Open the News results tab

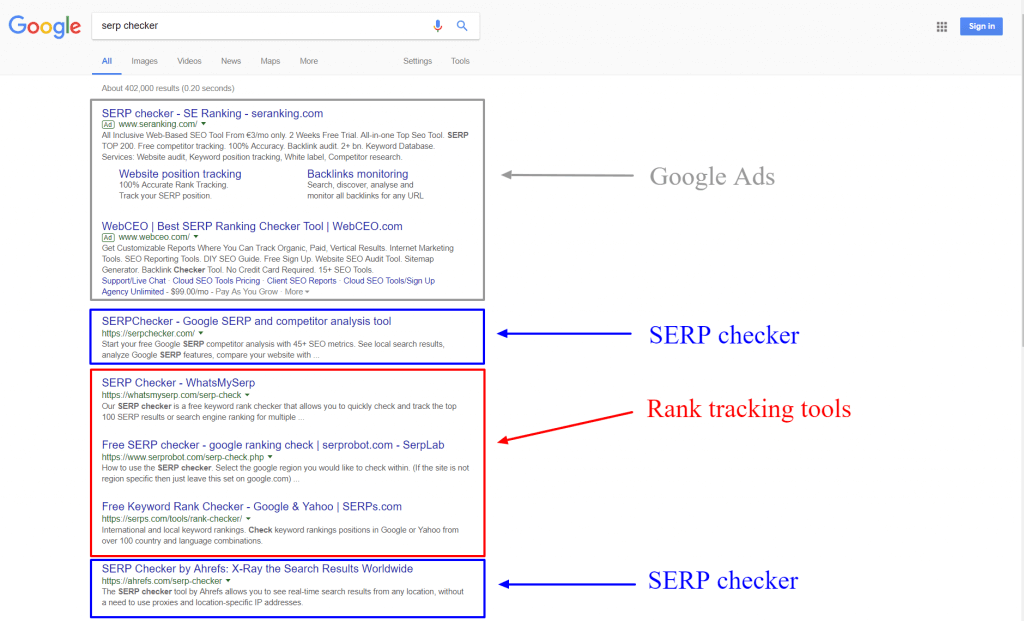231,61
